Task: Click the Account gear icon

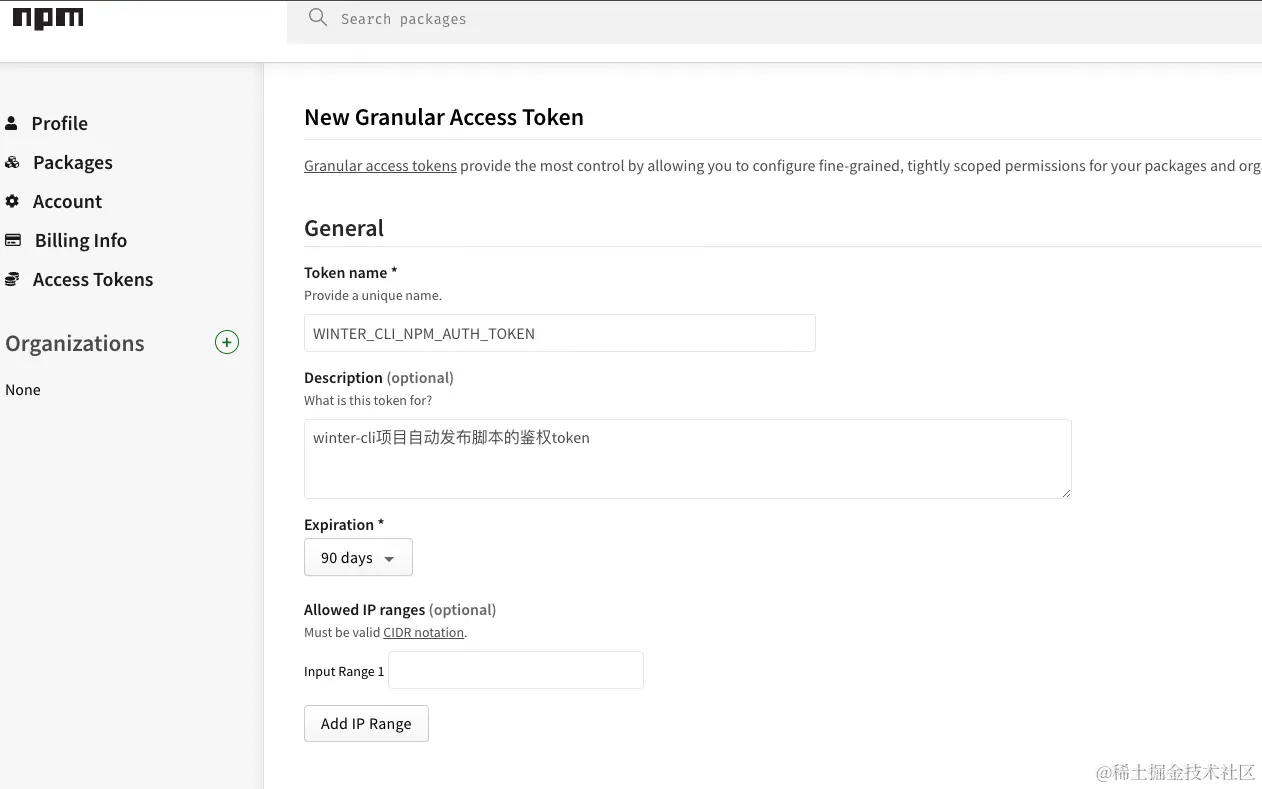Action: 12,201
